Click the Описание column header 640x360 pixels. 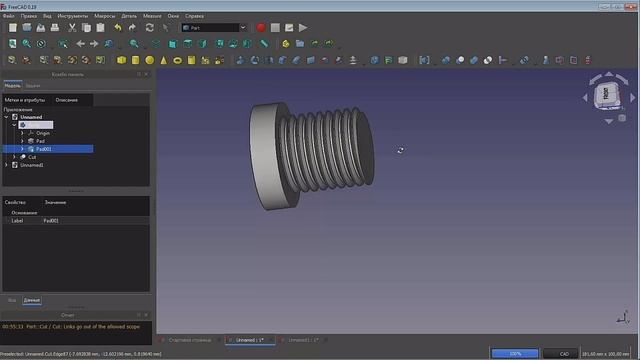pos(67,100)
